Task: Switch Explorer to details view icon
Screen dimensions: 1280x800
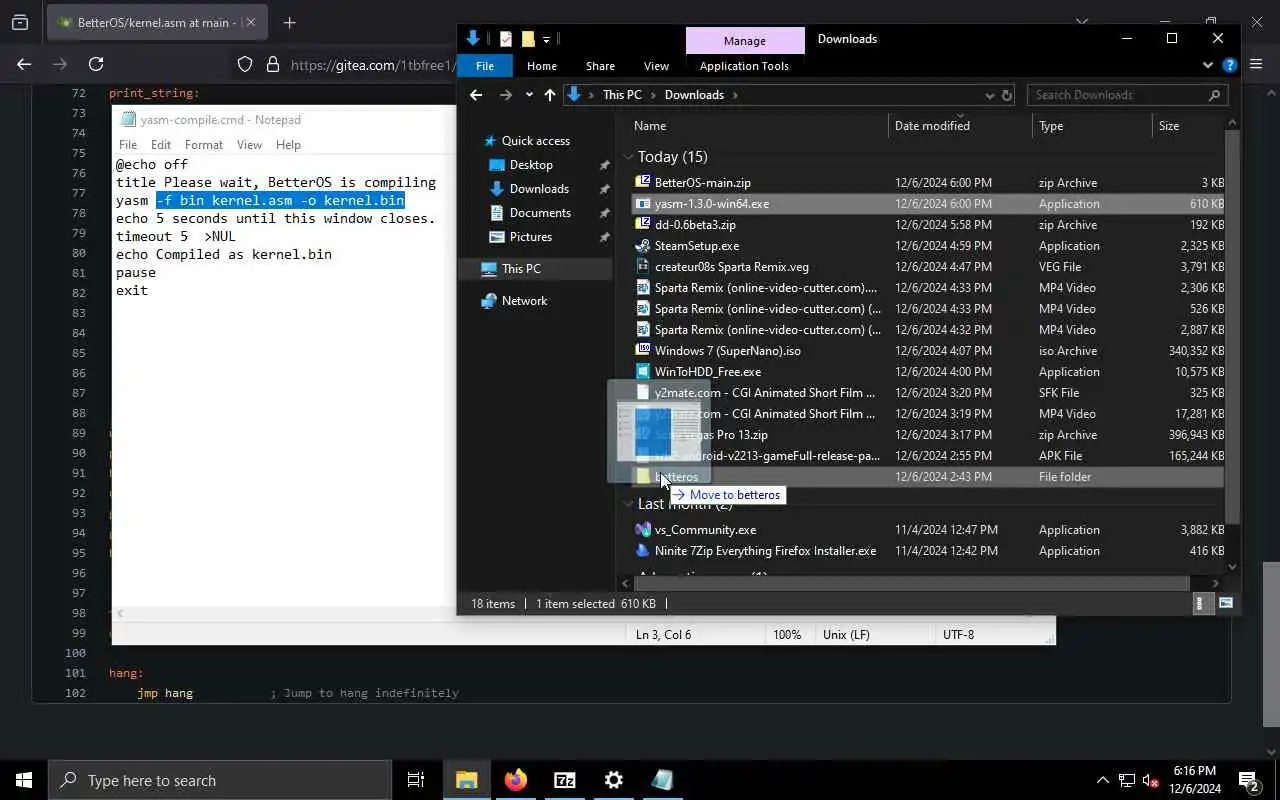Action: [x=1202, y=603]
